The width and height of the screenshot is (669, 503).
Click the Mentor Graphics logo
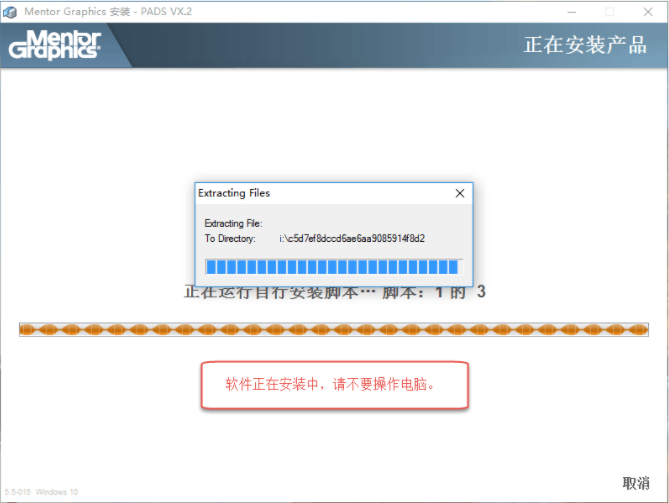tap(55, 45)
